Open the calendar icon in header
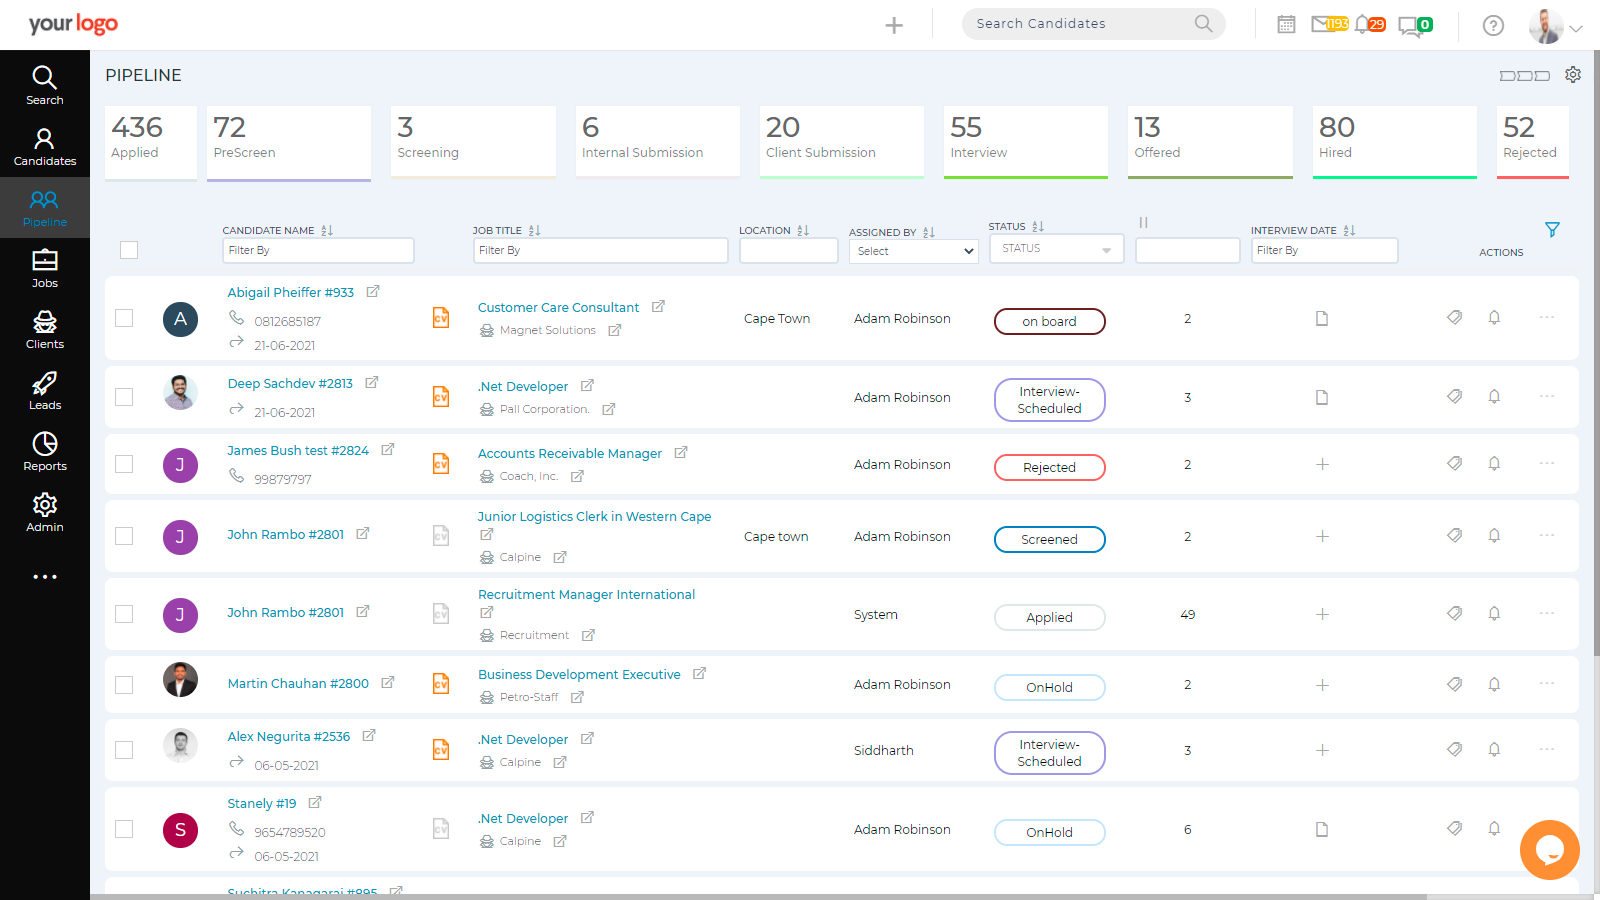The height and width of the screenshot is (900, 1600). coord(1286,24)
